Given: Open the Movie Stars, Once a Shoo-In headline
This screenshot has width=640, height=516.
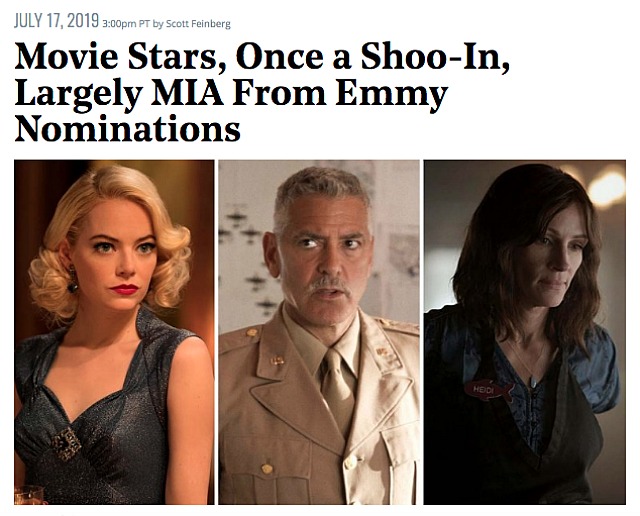Looking at the screenshot, I should tap(262, 92).
